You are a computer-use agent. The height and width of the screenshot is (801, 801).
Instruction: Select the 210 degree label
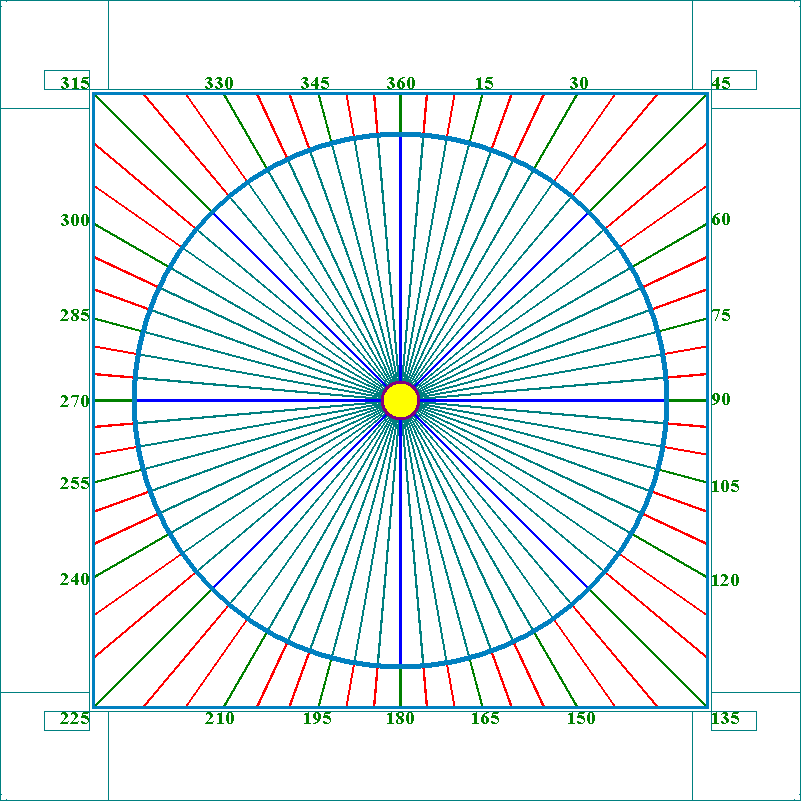[220, 718]
